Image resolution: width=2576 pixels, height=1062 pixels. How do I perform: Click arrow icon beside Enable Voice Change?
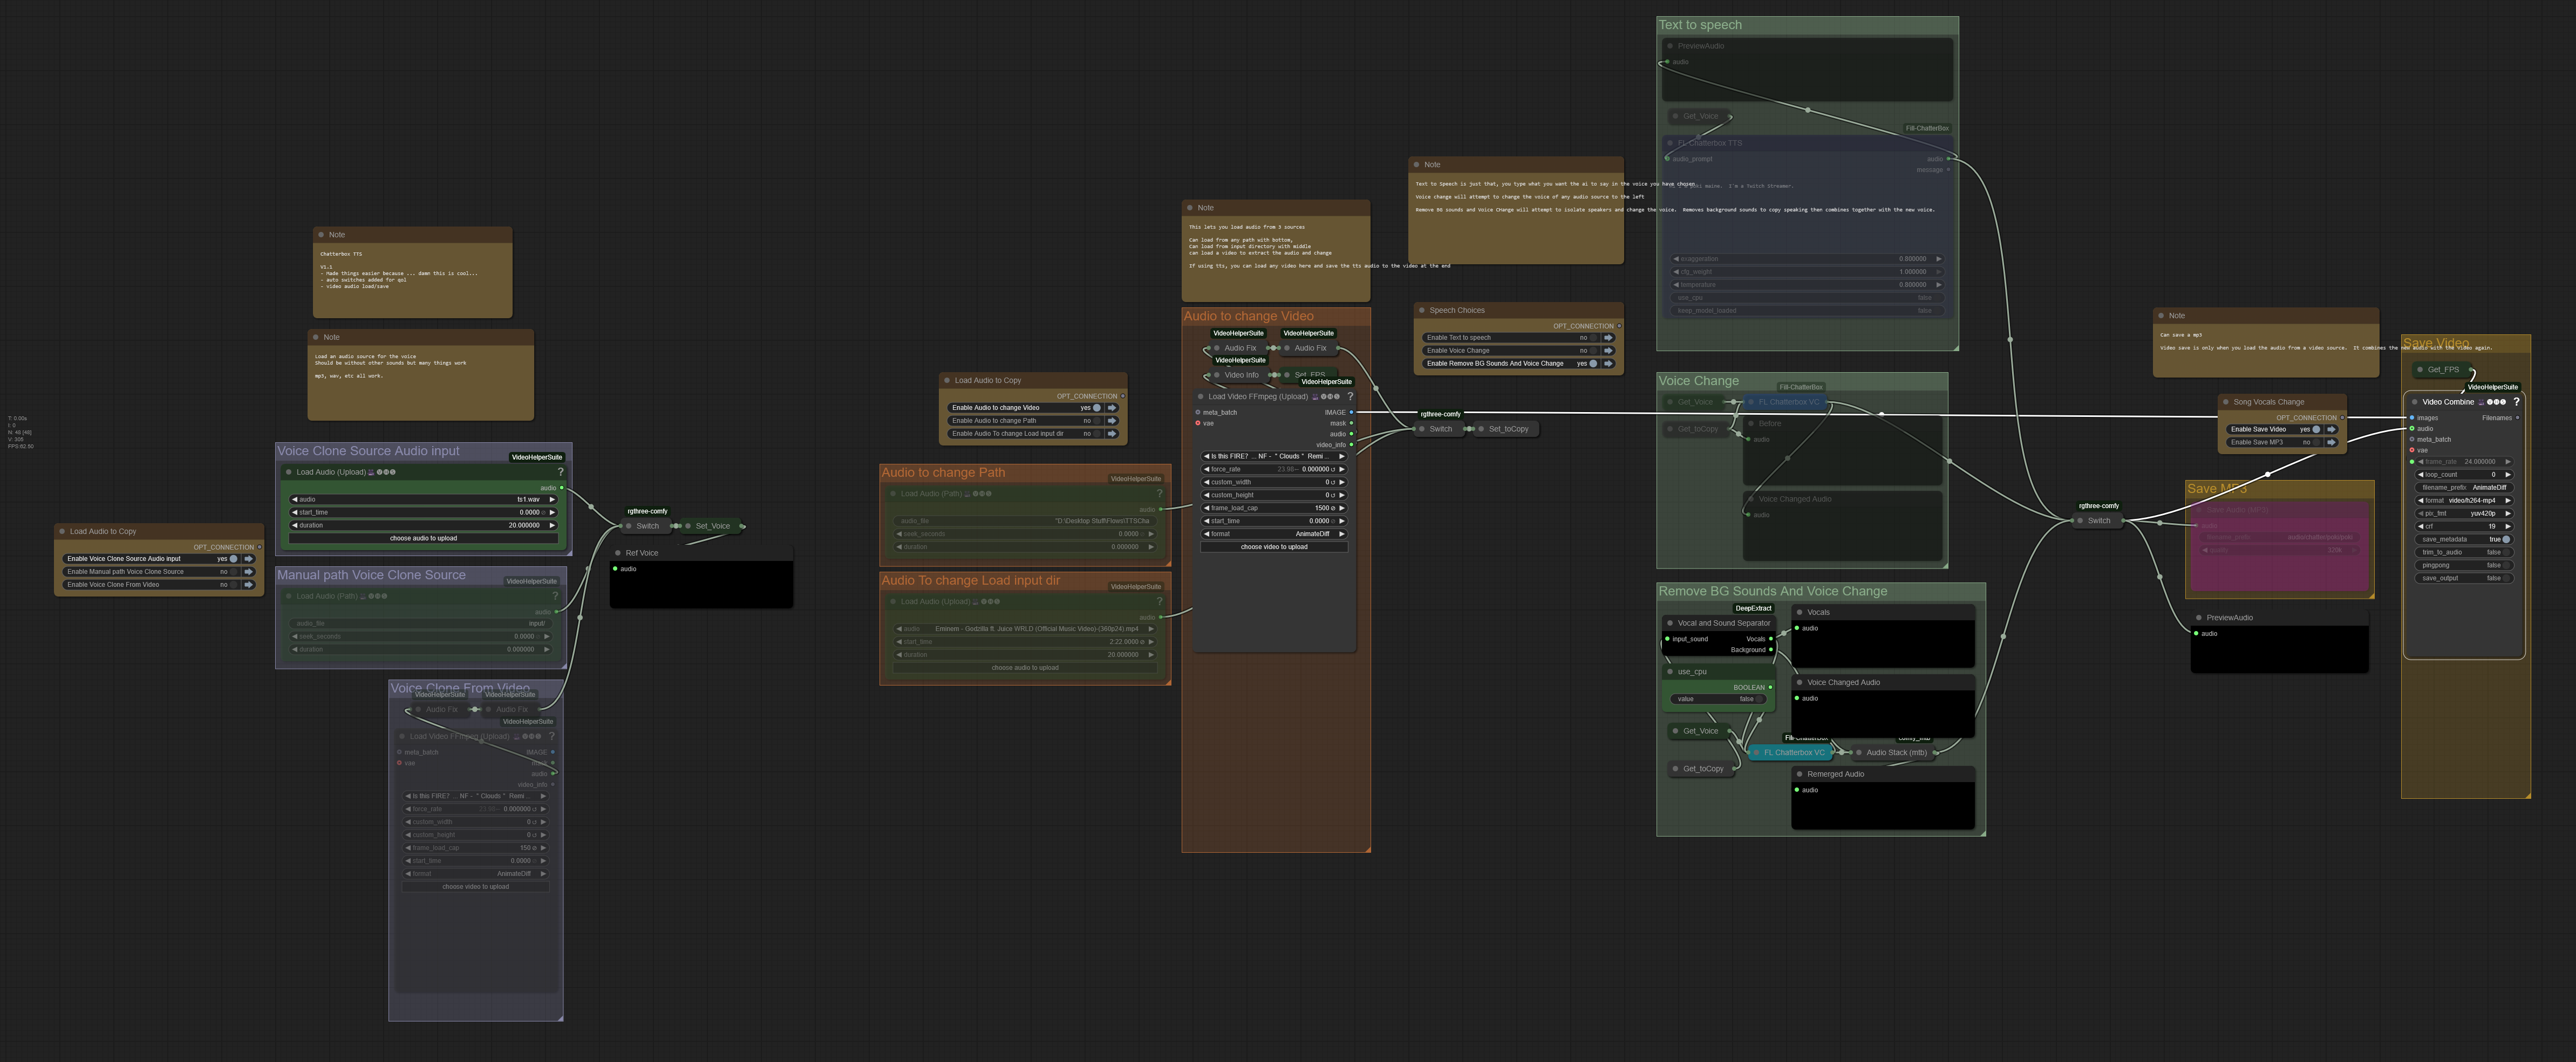tap(1608, 351)
